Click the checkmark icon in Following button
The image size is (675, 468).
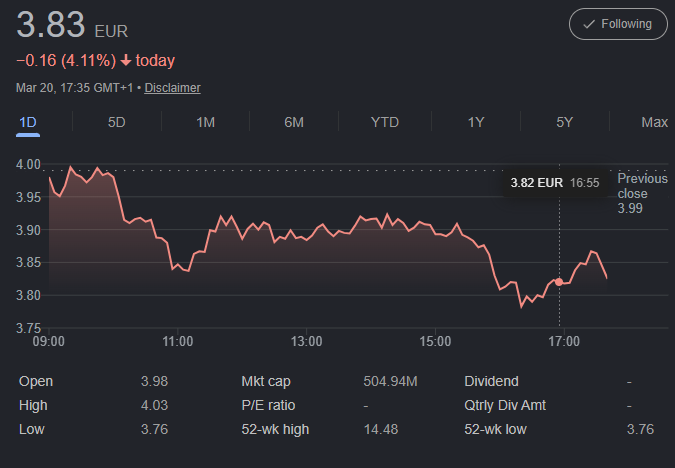(588, 25)
